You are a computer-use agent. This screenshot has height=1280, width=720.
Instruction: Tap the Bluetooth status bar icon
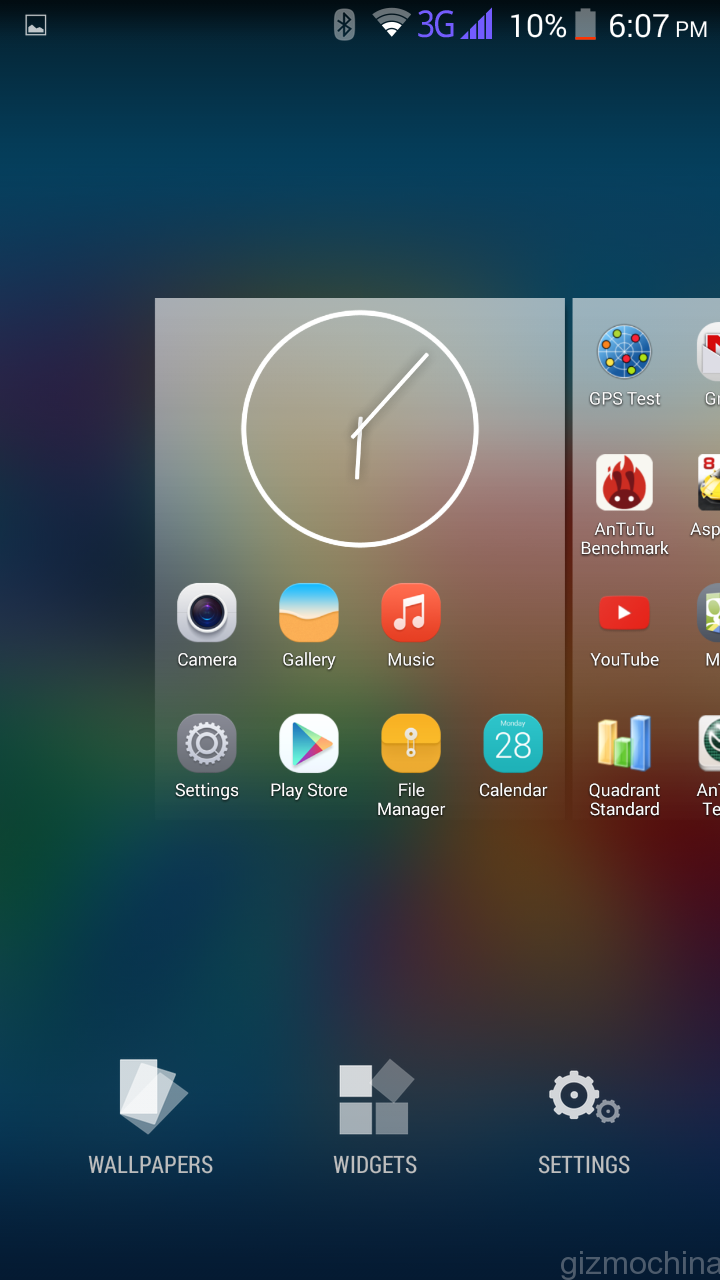[x=344, y=25]
